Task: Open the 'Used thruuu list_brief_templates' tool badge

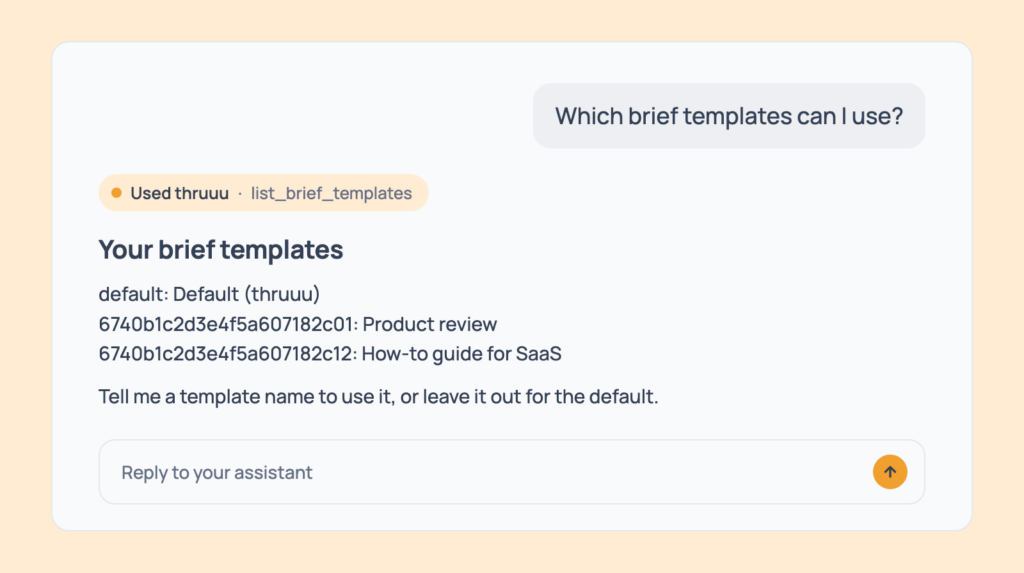Action: 263,193
